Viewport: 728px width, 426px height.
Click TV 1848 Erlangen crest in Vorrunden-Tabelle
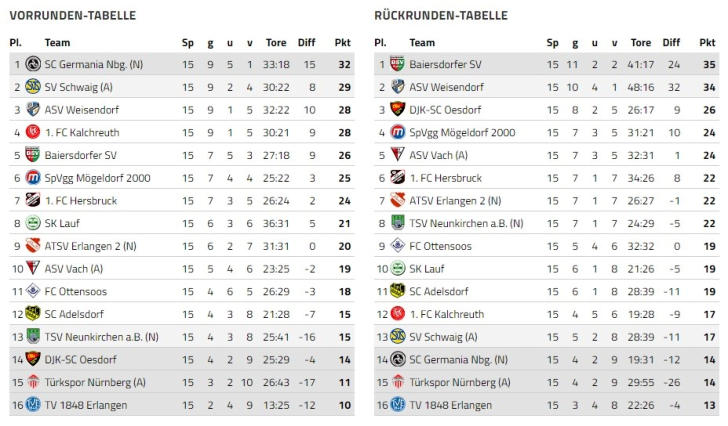pos(33,404)
